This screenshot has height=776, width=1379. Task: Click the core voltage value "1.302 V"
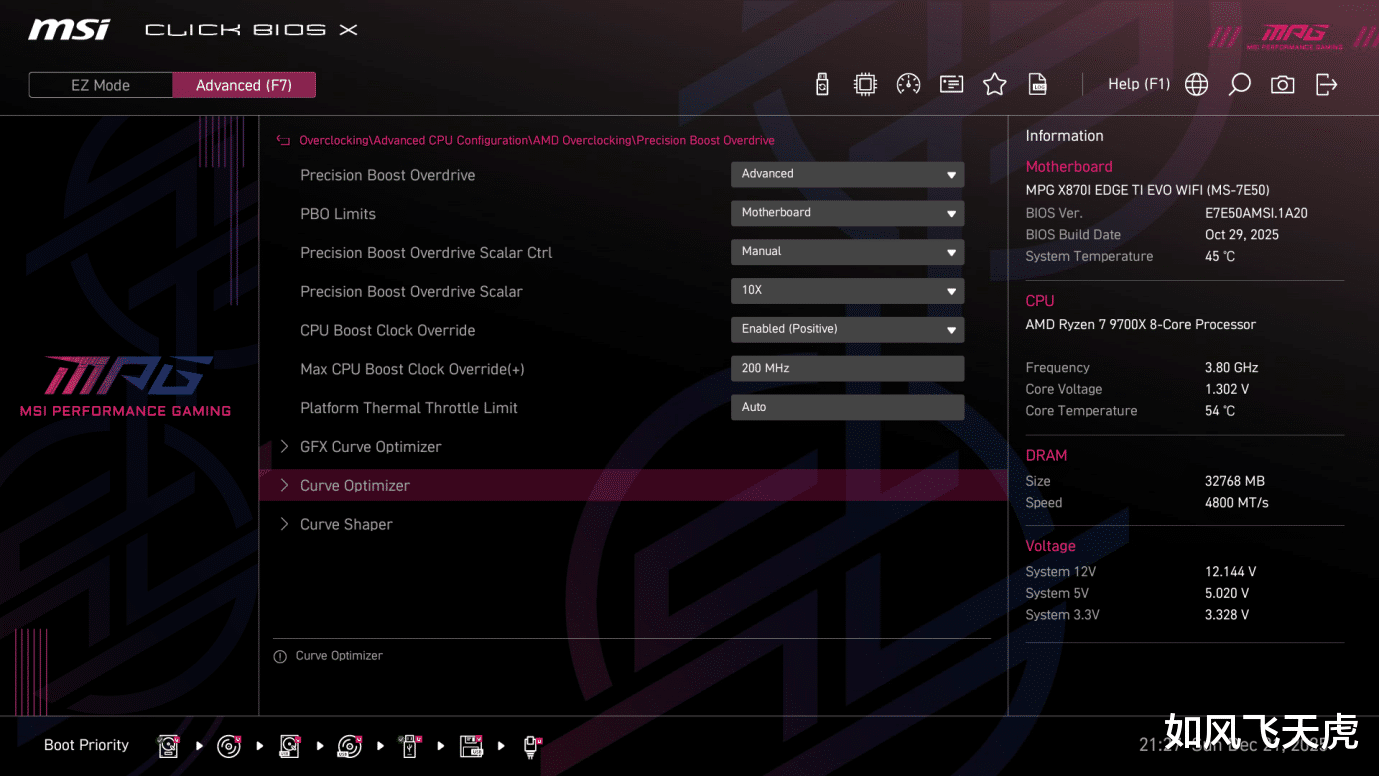point(1227,390)
